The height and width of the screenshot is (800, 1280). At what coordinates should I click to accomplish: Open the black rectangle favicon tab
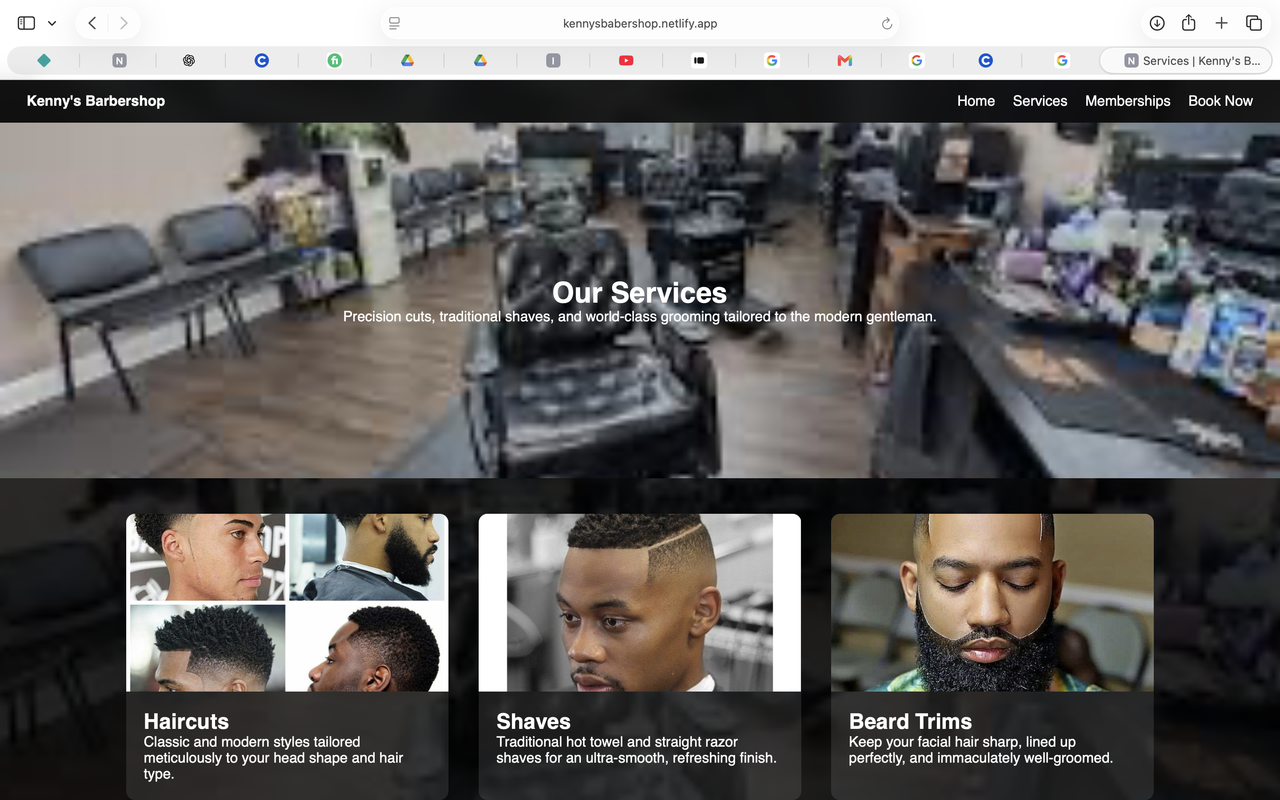(x=699, y=60)
